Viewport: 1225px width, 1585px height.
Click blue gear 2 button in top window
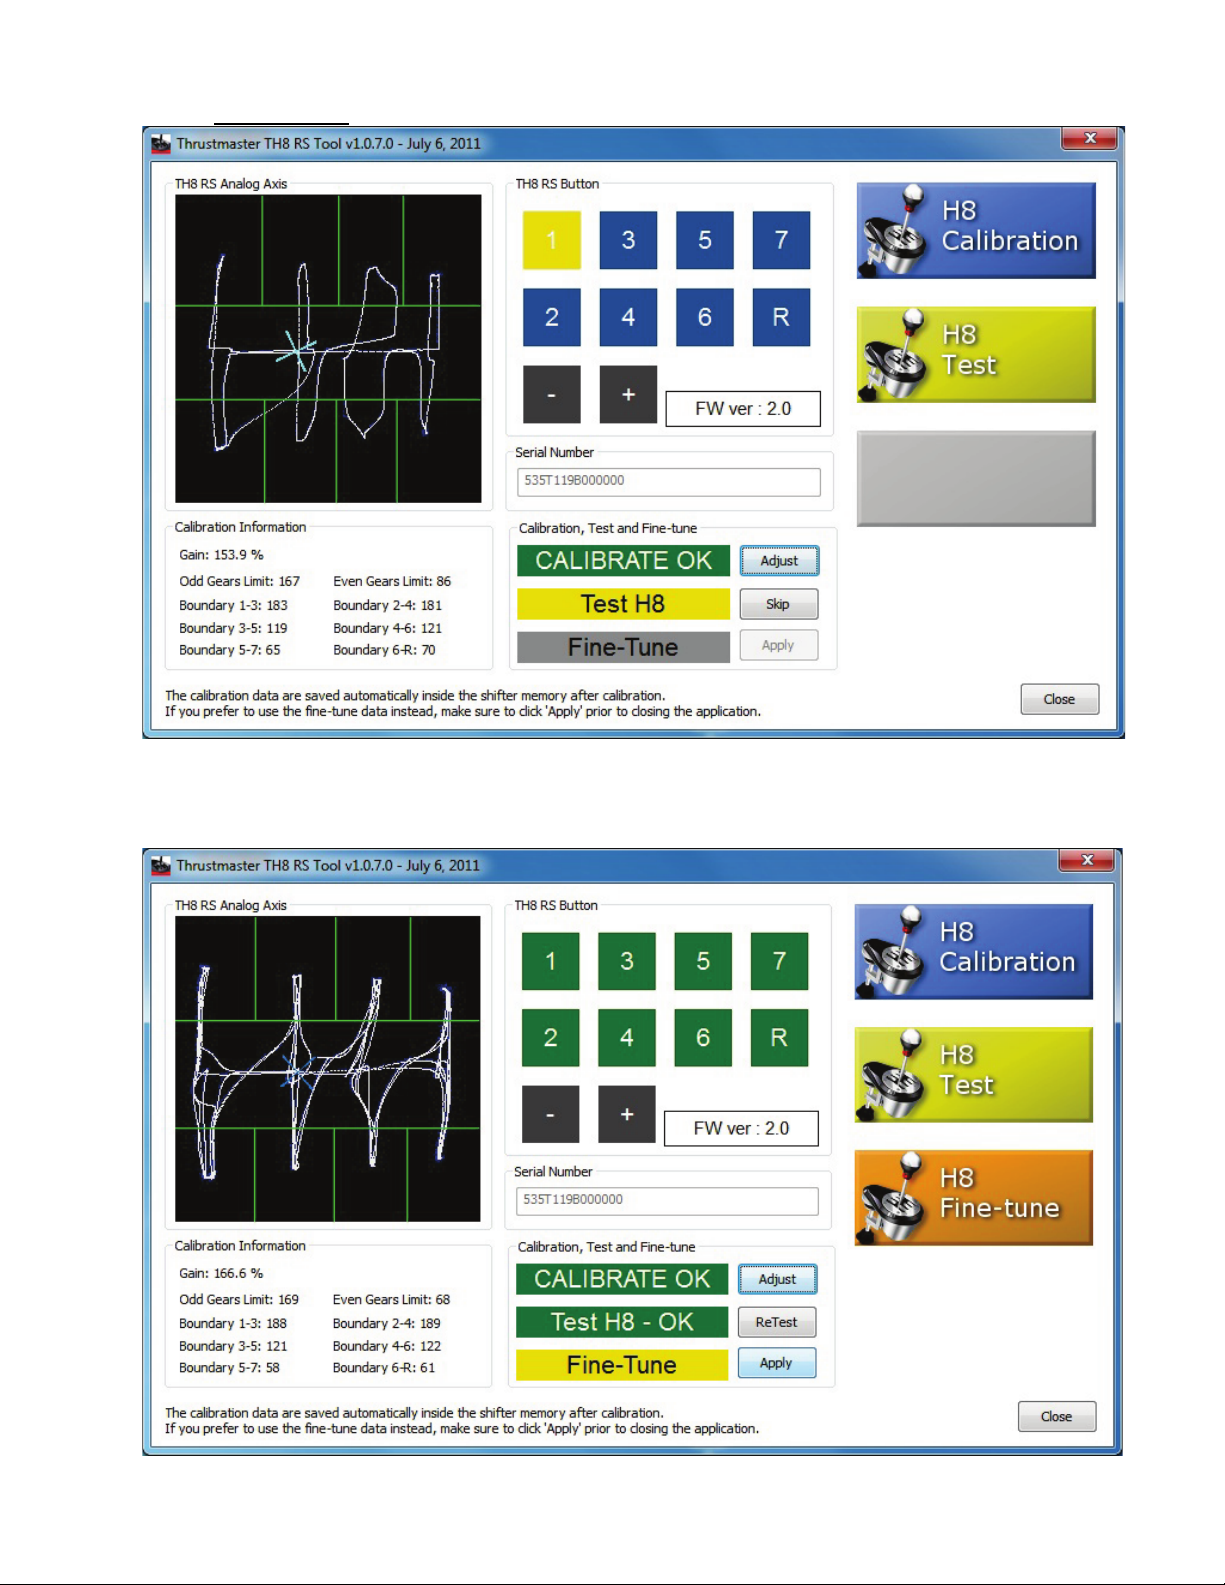(551, 317)
